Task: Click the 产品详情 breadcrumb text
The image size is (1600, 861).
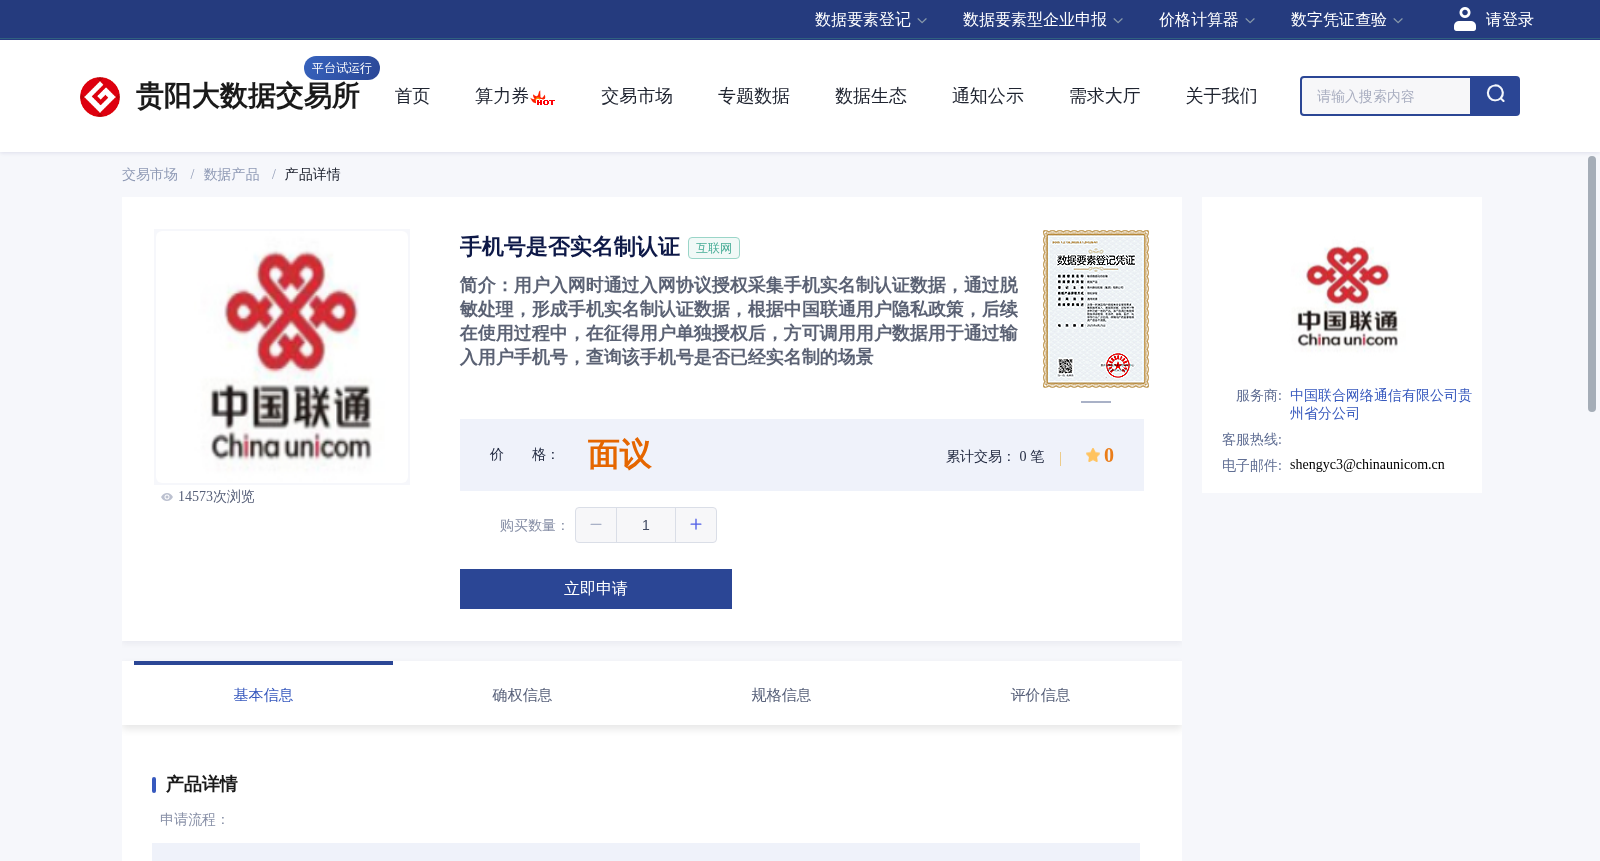Action: tap(313, 175)
